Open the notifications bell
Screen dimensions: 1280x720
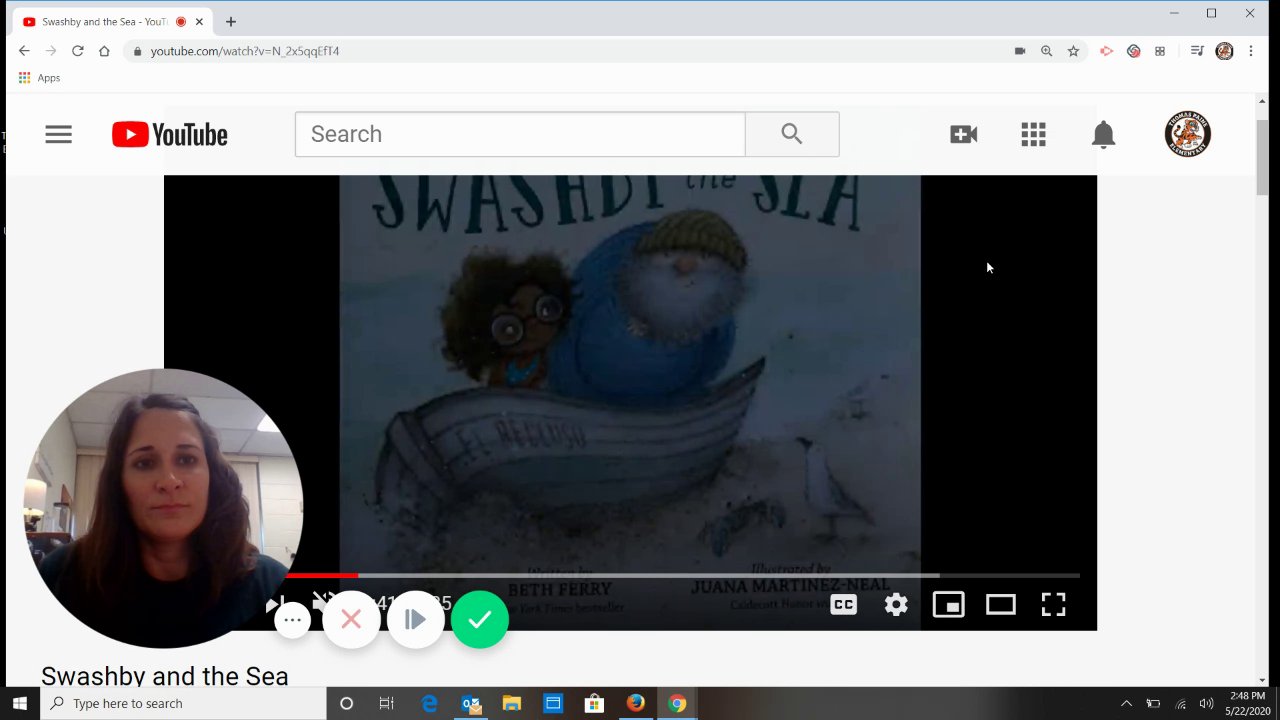coord(1103,134)
